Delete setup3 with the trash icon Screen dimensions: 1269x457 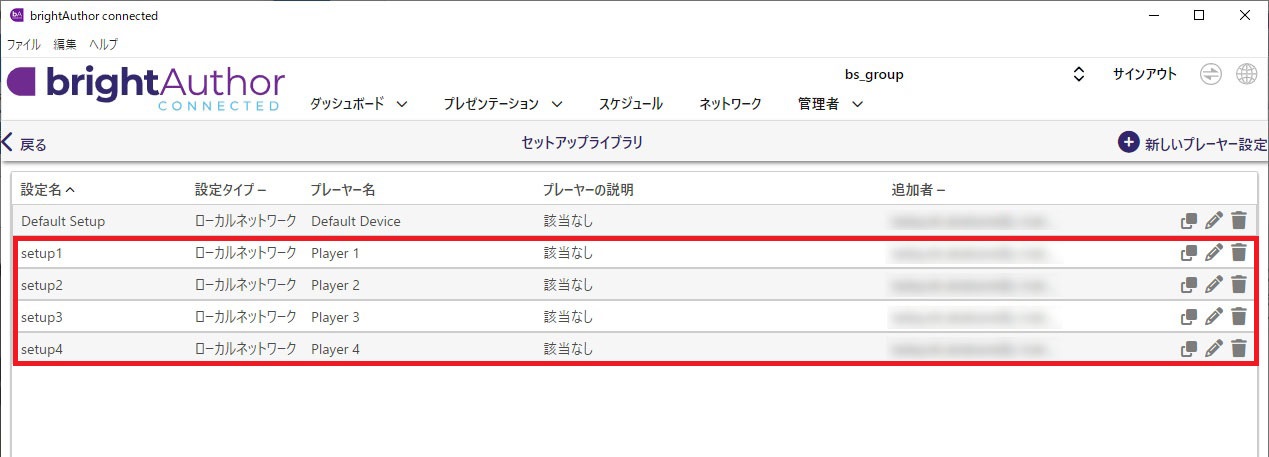coord(1239,317)
